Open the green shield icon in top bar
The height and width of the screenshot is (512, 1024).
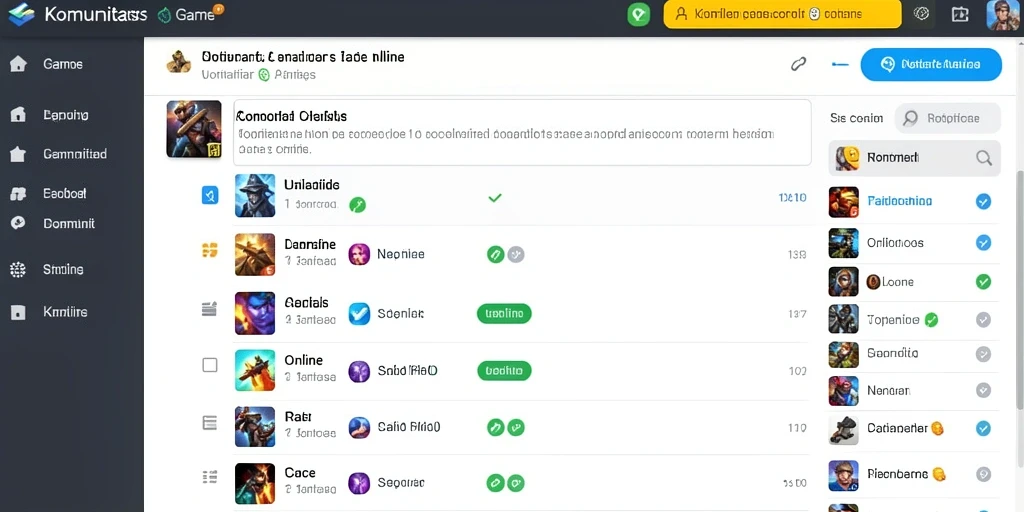pyautogui.click(x=638, y=14)
